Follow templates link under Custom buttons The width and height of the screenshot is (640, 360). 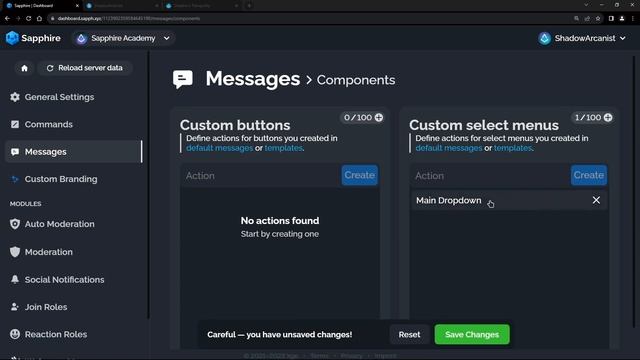[283, 148]
